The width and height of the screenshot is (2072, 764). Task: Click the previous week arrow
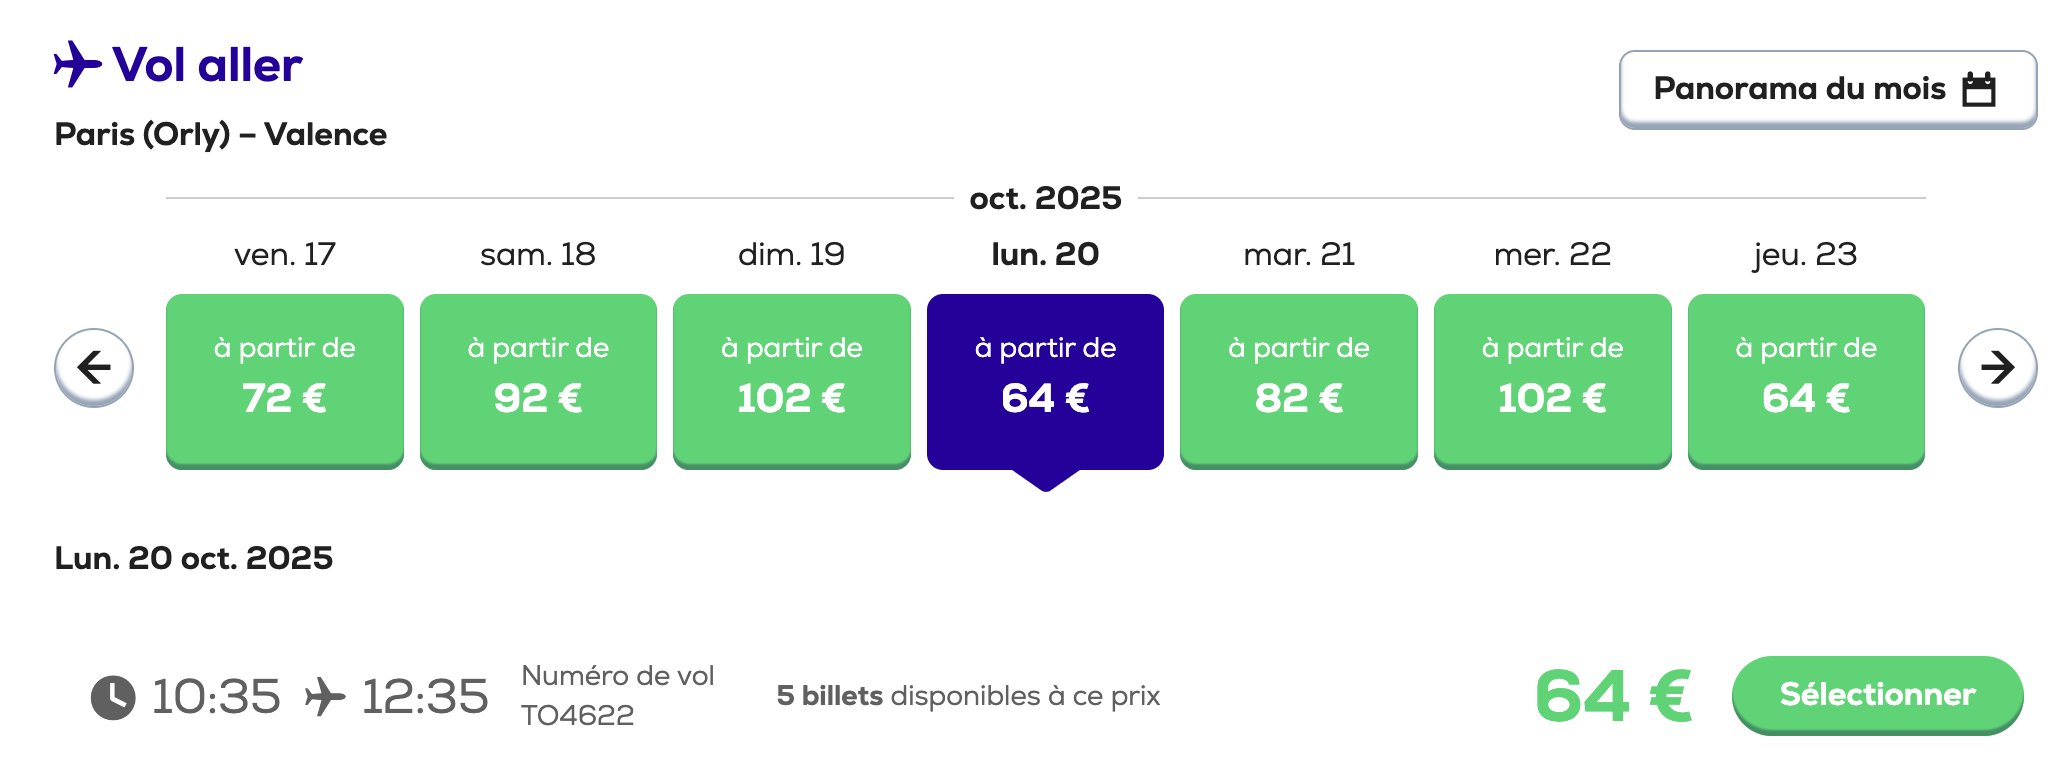(94, 368)
